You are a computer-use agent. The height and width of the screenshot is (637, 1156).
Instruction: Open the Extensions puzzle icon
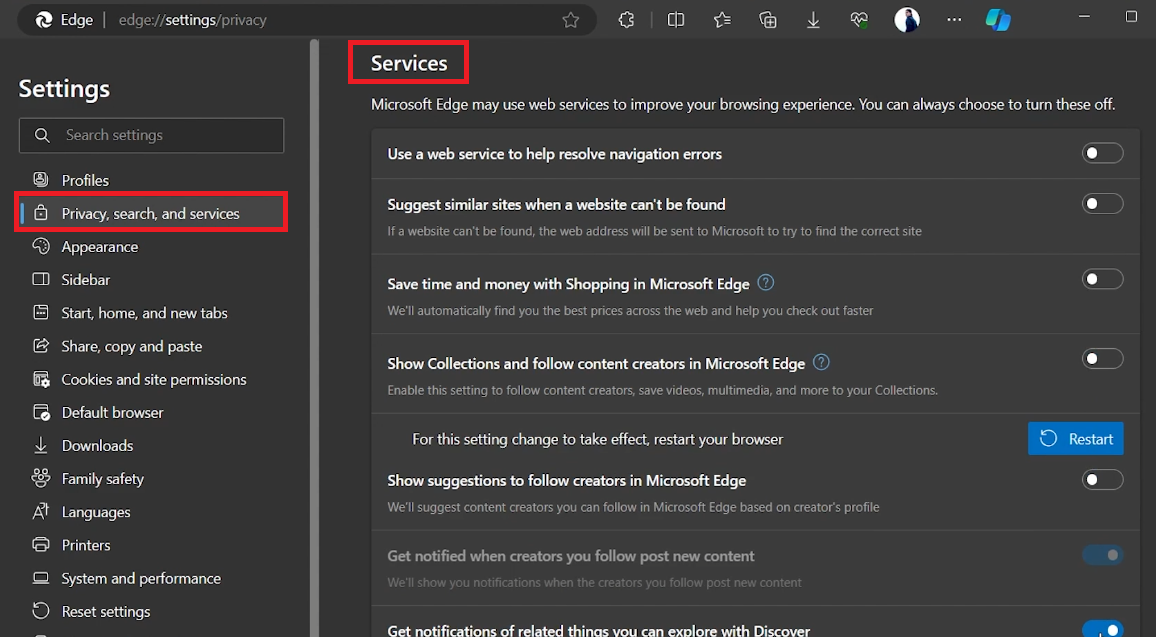click(x=626, y=20)
